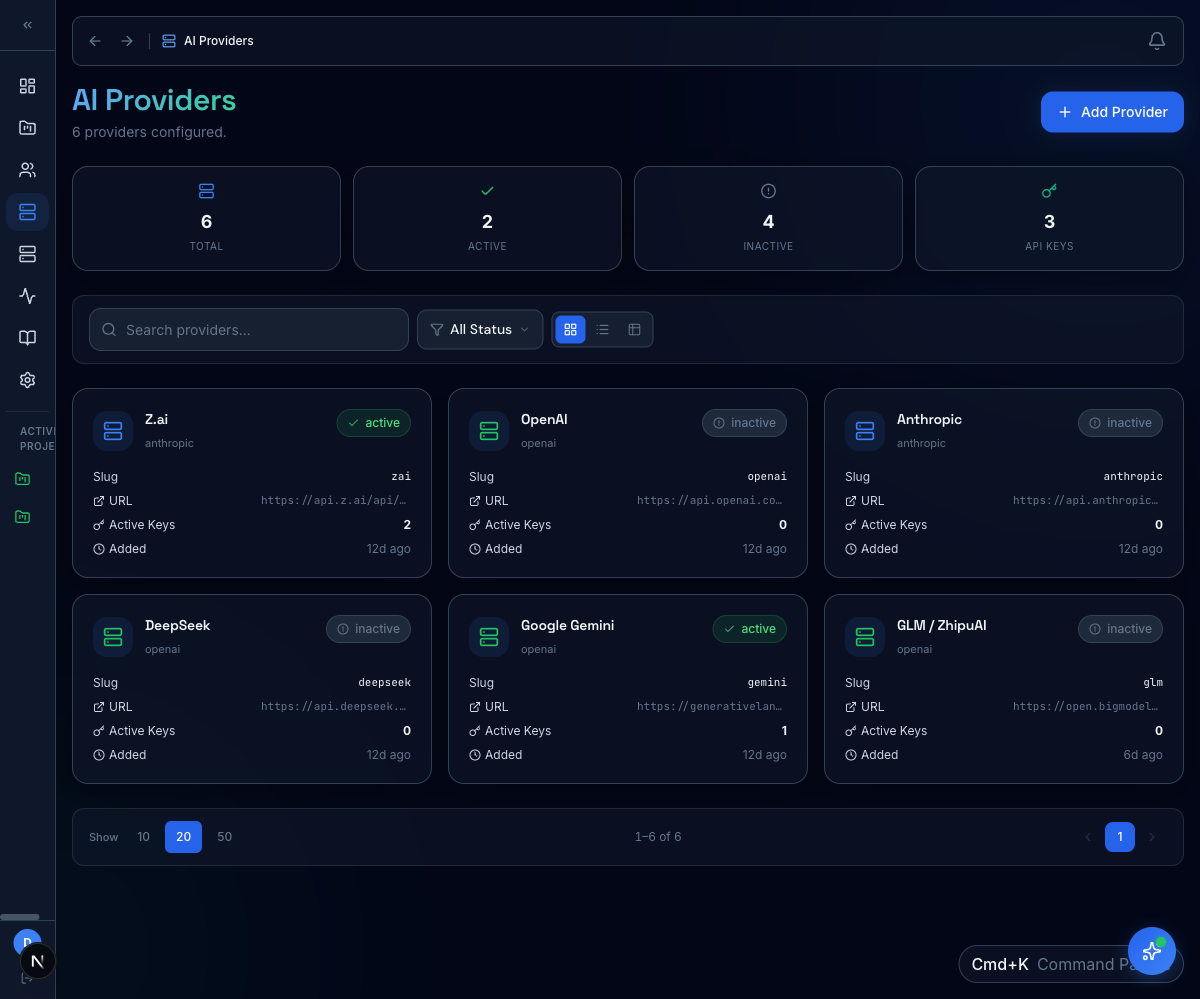Viewport: 1200px width, 999px height.
Task: Open the DeepSeek provider title
Action: click(x=177, y=625)
